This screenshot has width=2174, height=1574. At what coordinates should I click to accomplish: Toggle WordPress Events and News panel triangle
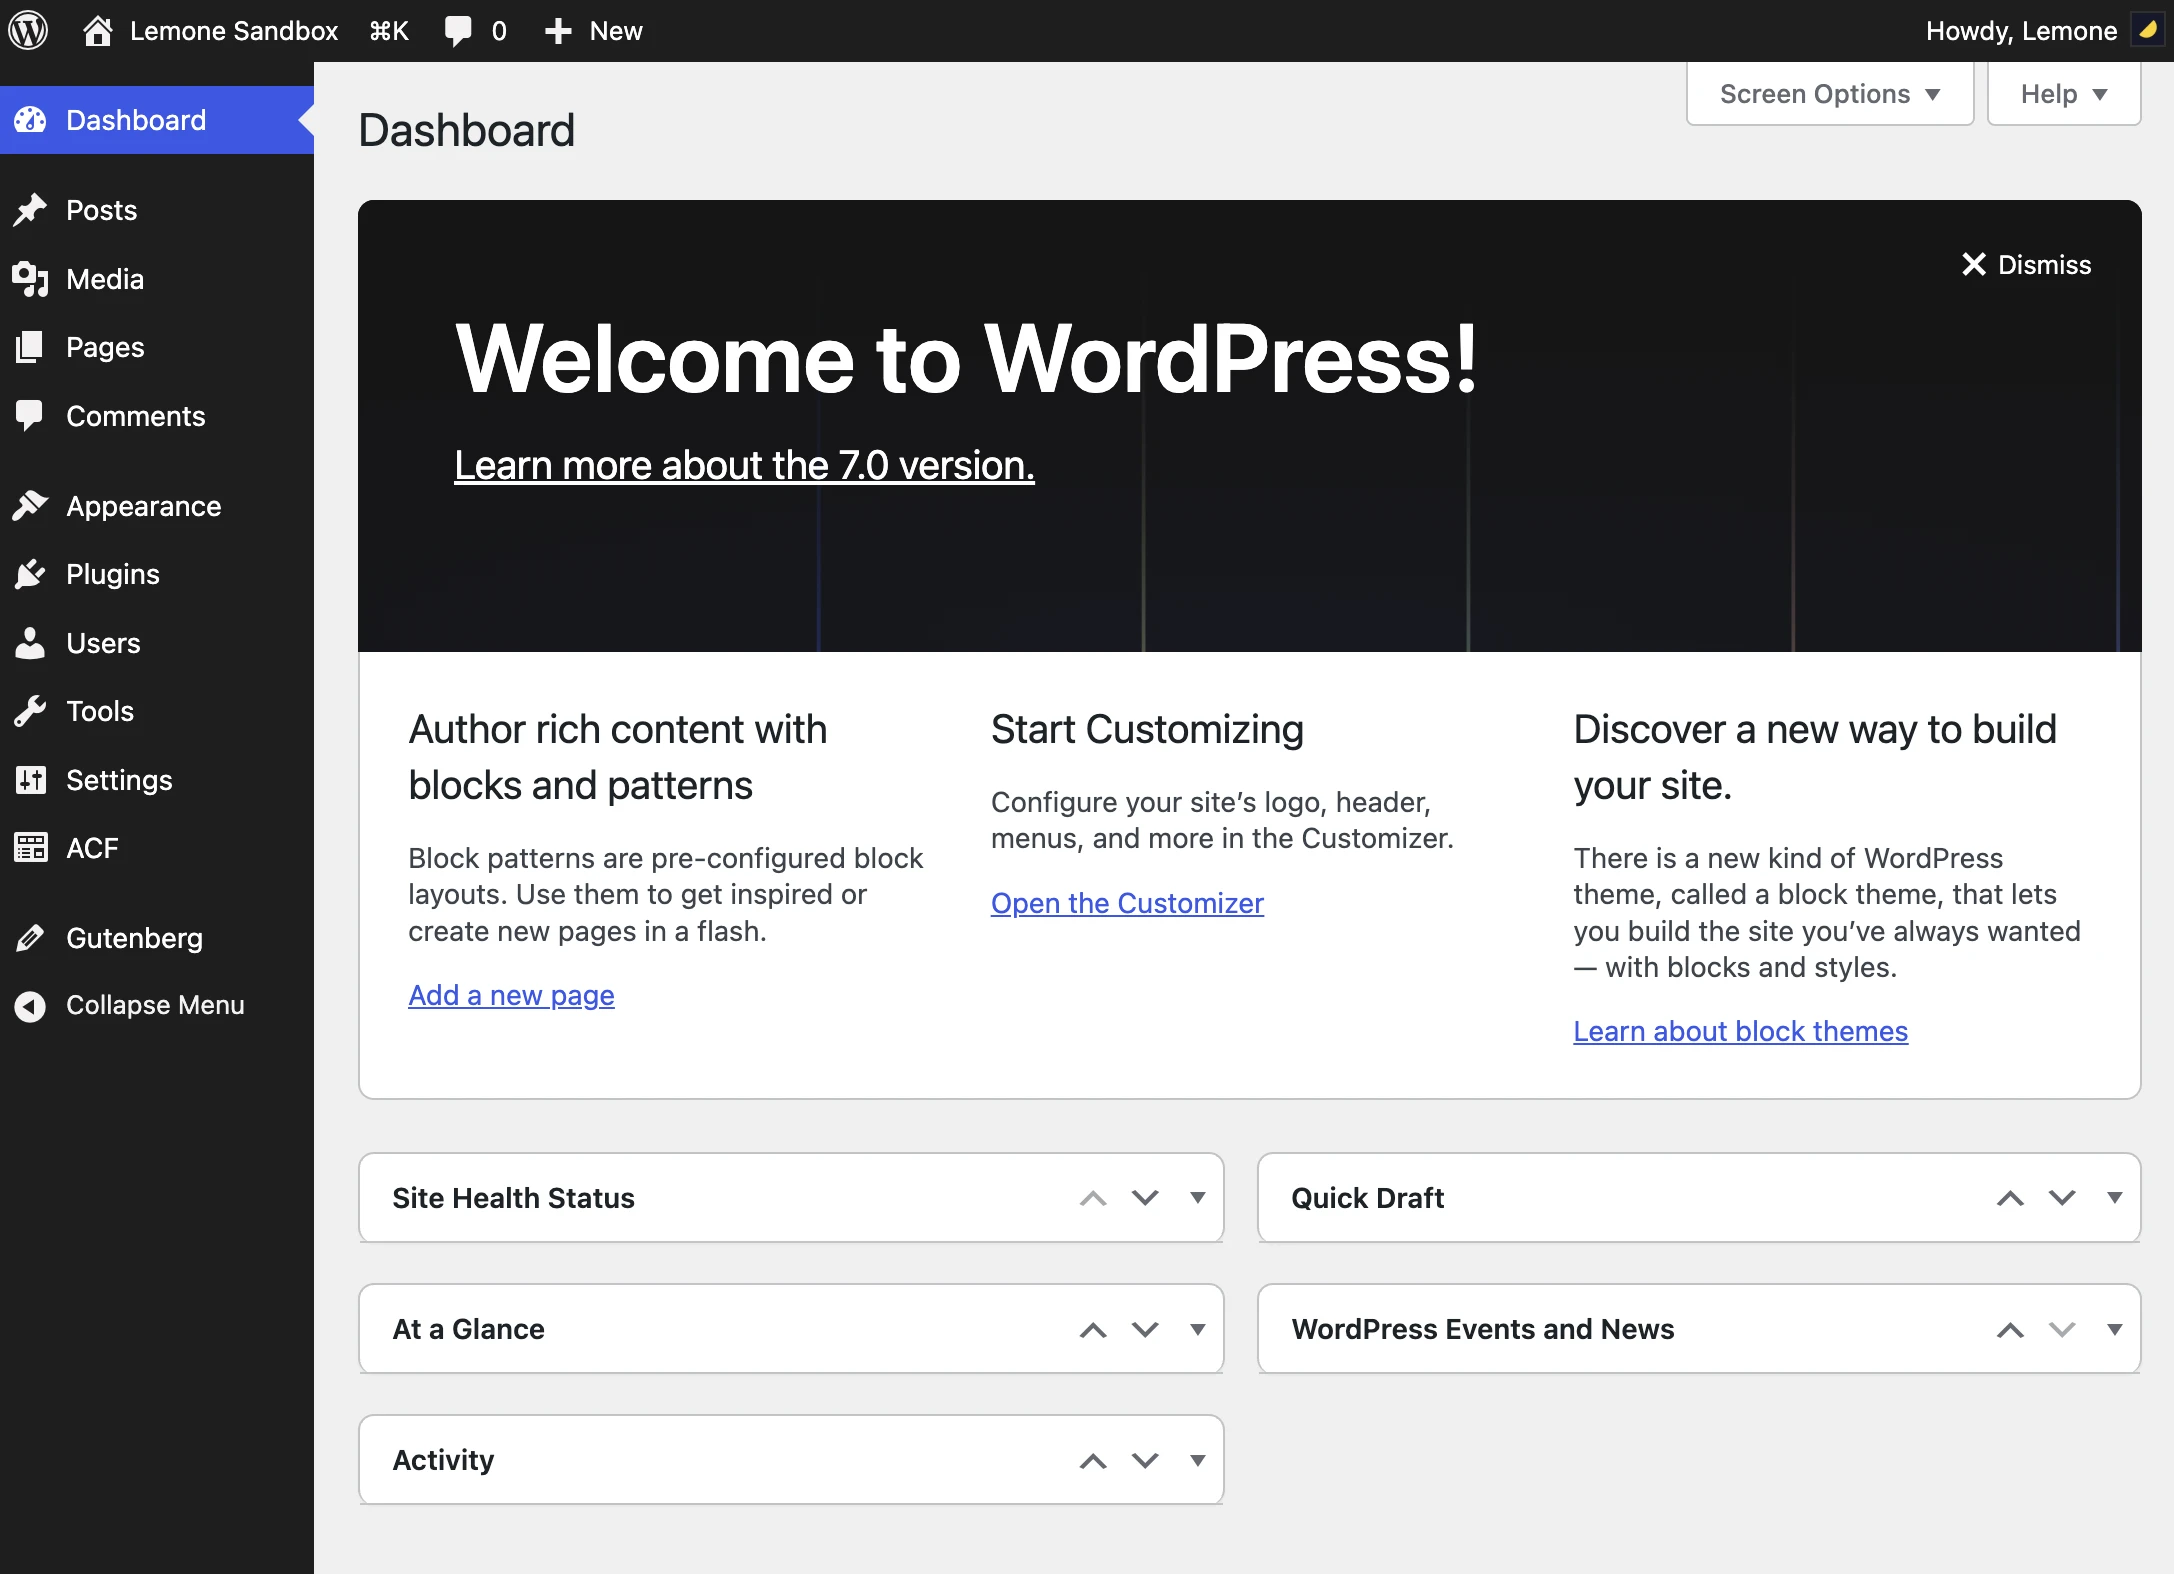click(2114, 1329)
